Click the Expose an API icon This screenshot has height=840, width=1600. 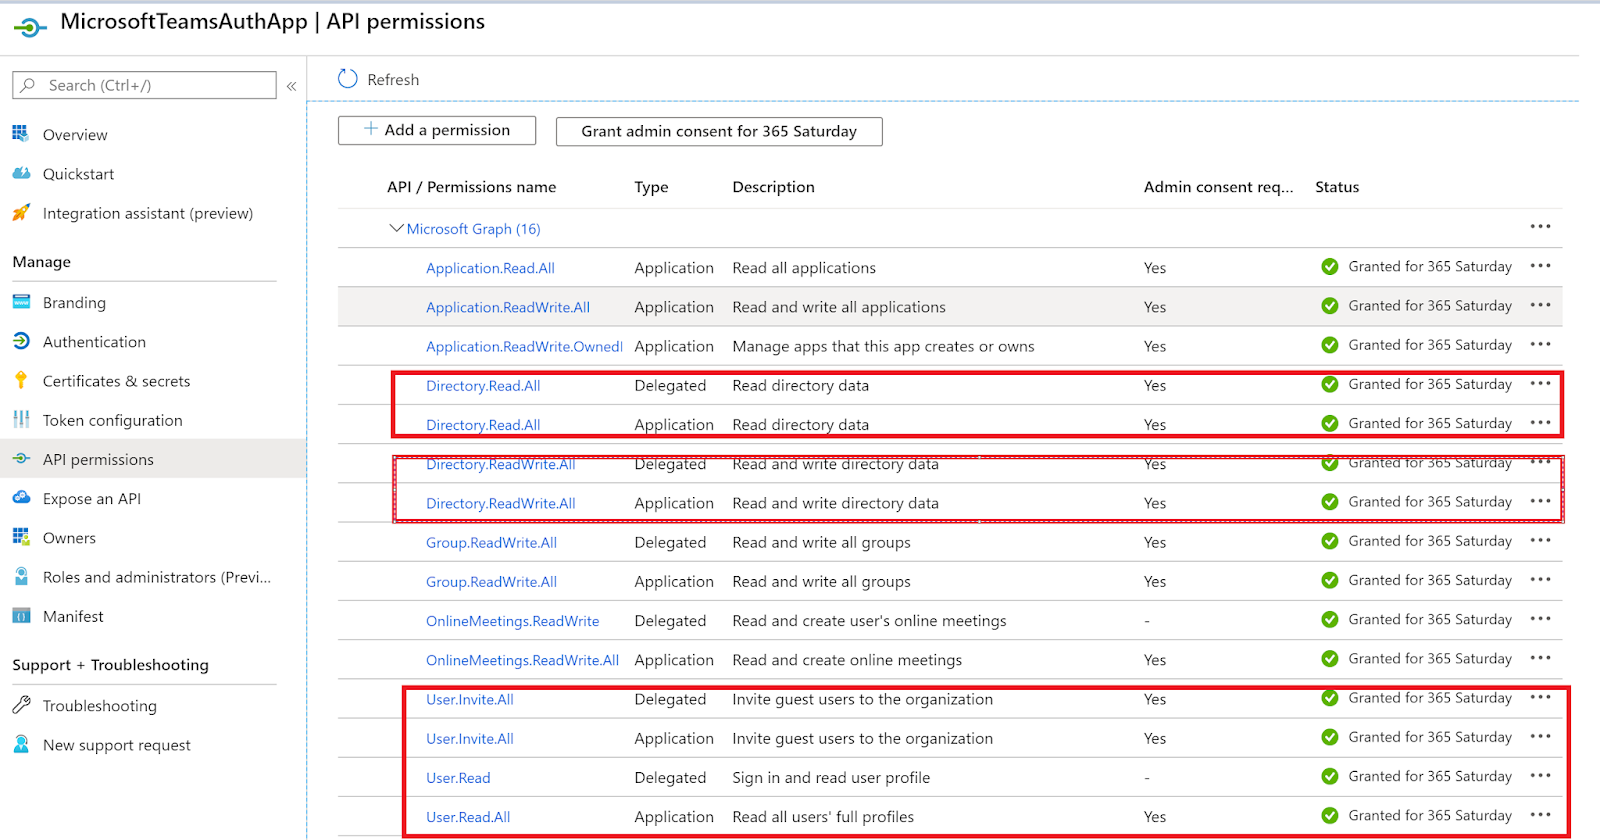pos(21,498)
